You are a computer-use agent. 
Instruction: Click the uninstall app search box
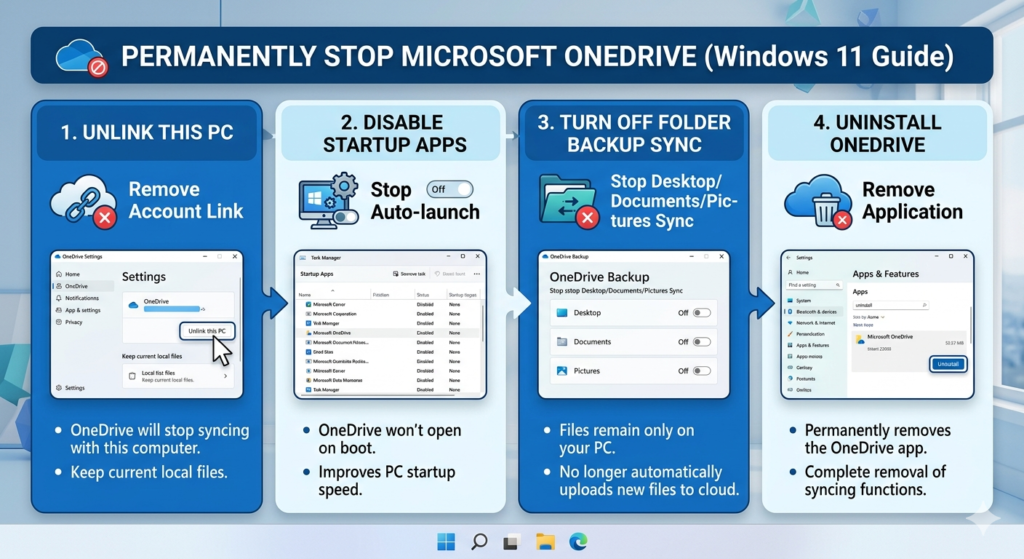click(891, 305)
